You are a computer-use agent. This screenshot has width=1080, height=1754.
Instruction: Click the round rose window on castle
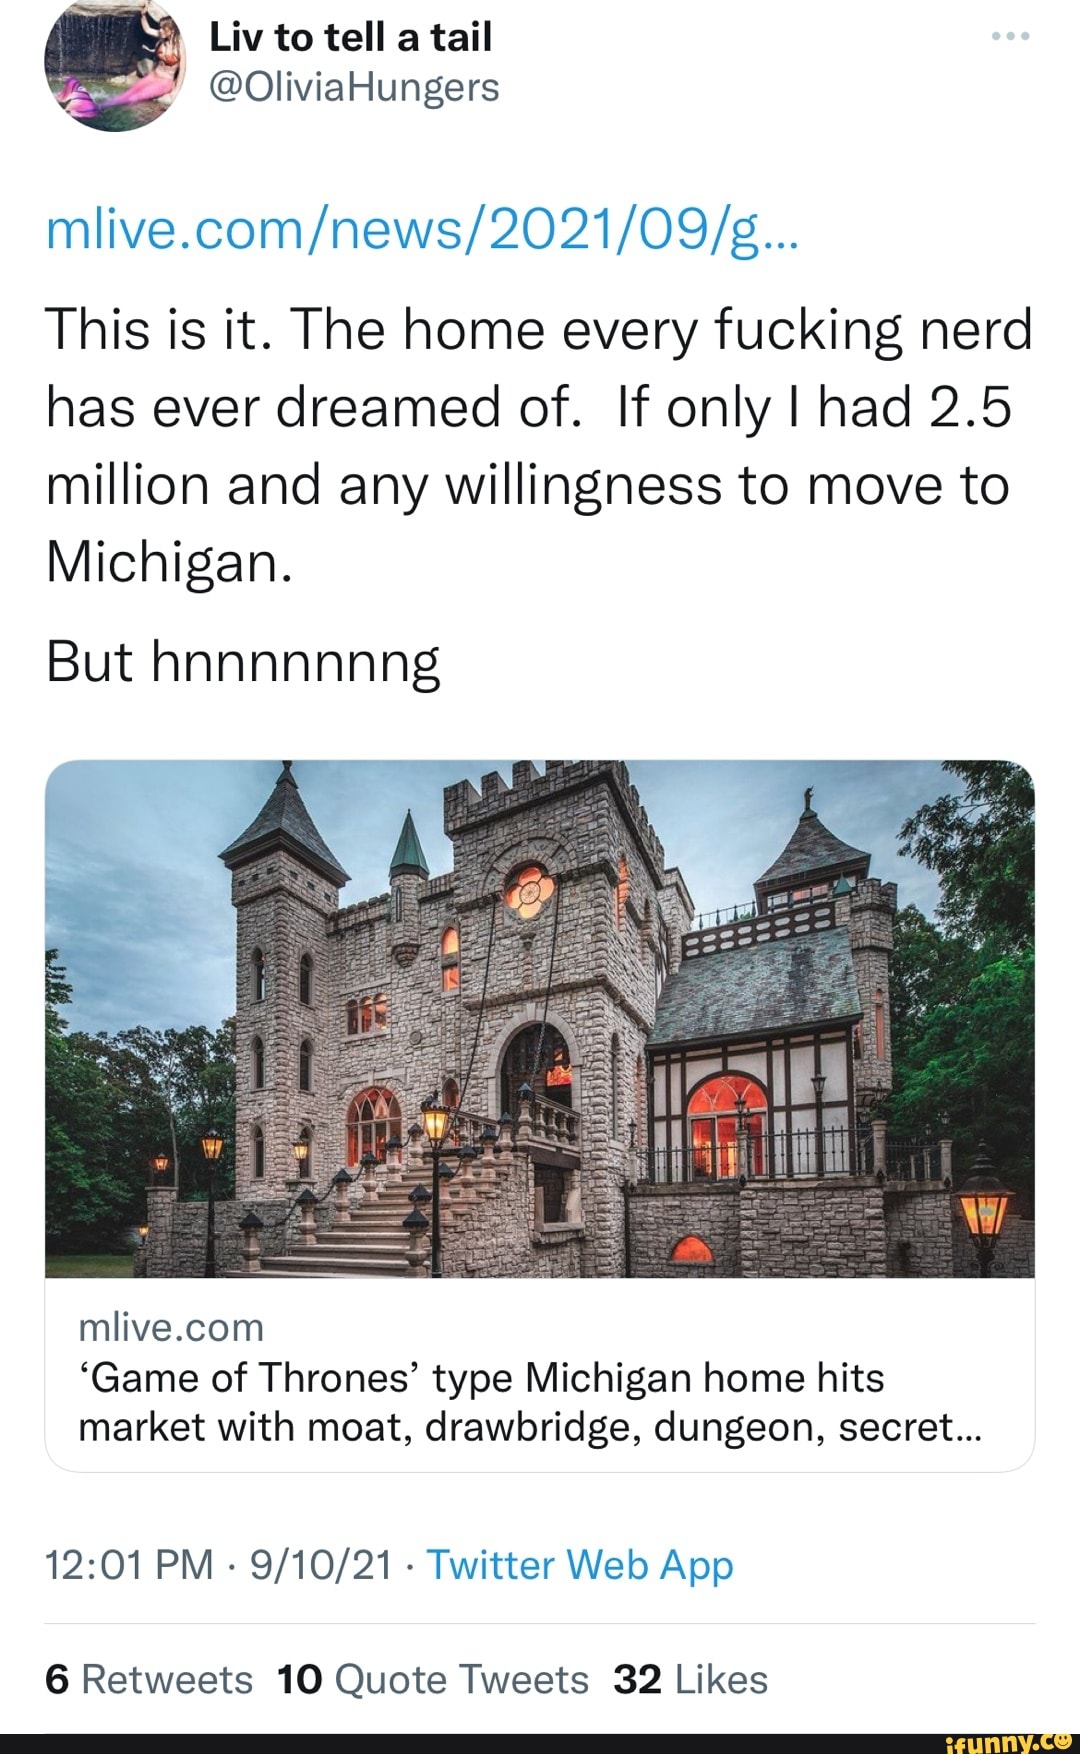(x=527, y=889)
